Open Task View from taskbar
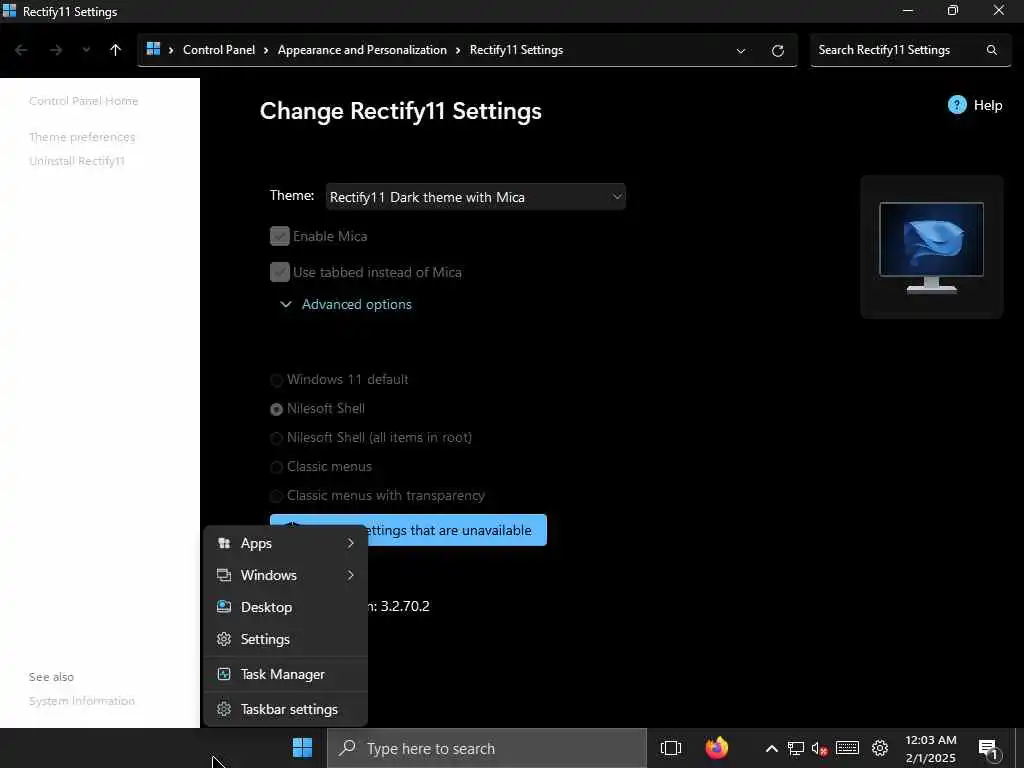1024x768 pixels. point(671,748)
